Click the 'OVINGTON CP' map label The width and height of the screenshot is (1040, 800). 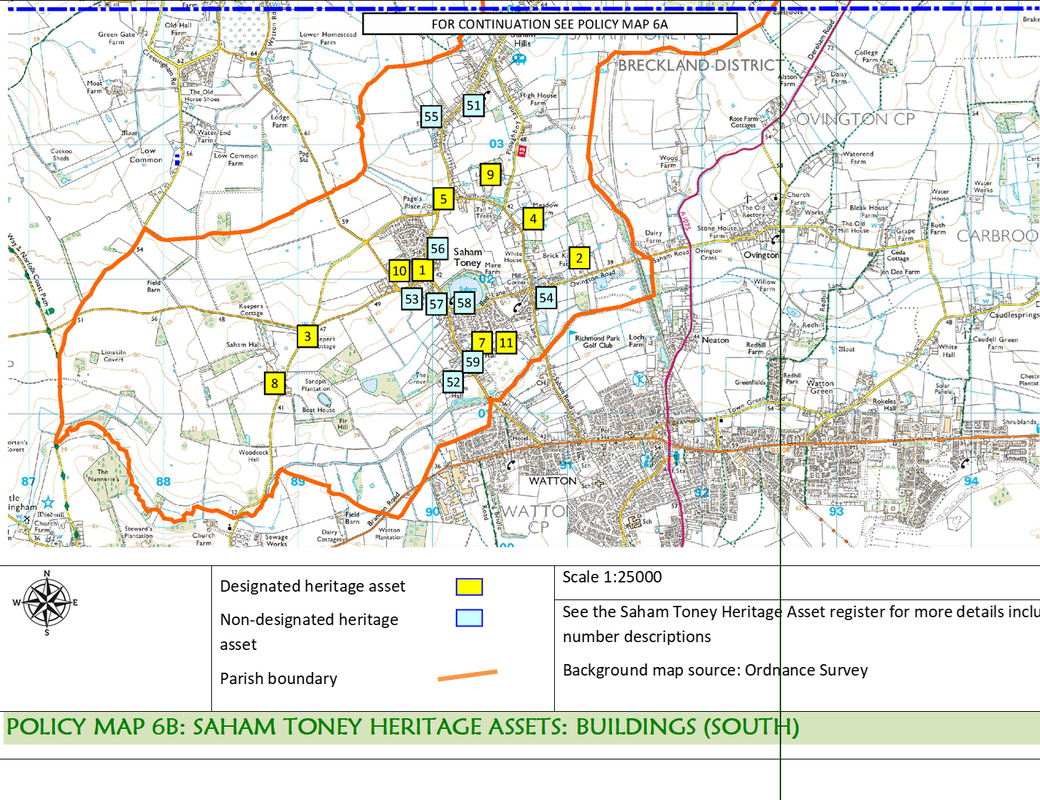[x=855, y=119]
